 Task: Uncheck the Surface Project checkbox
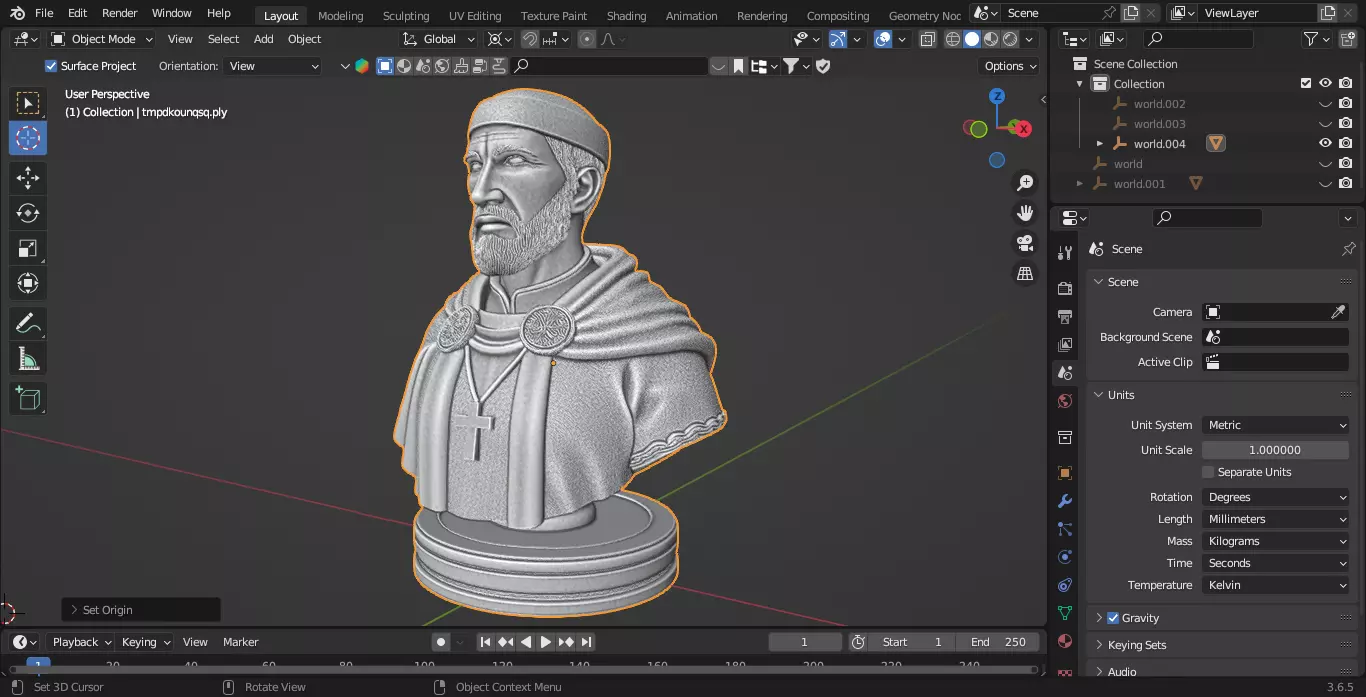click(x=52, y=66)
